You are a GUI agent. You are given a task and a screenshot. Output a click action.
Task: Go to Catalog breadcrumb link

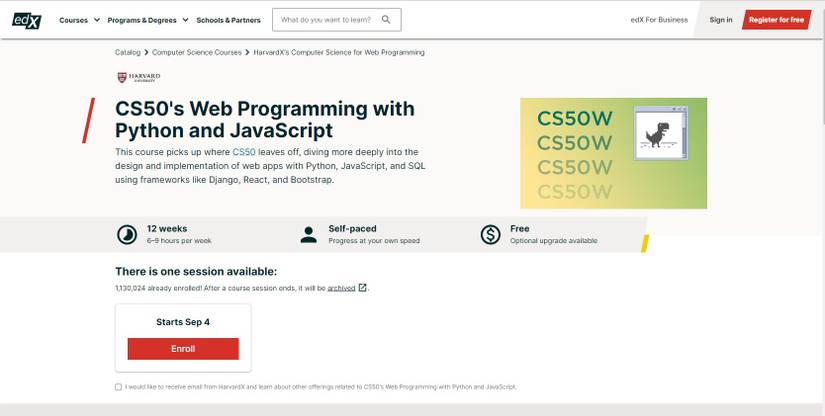(127, 52)
